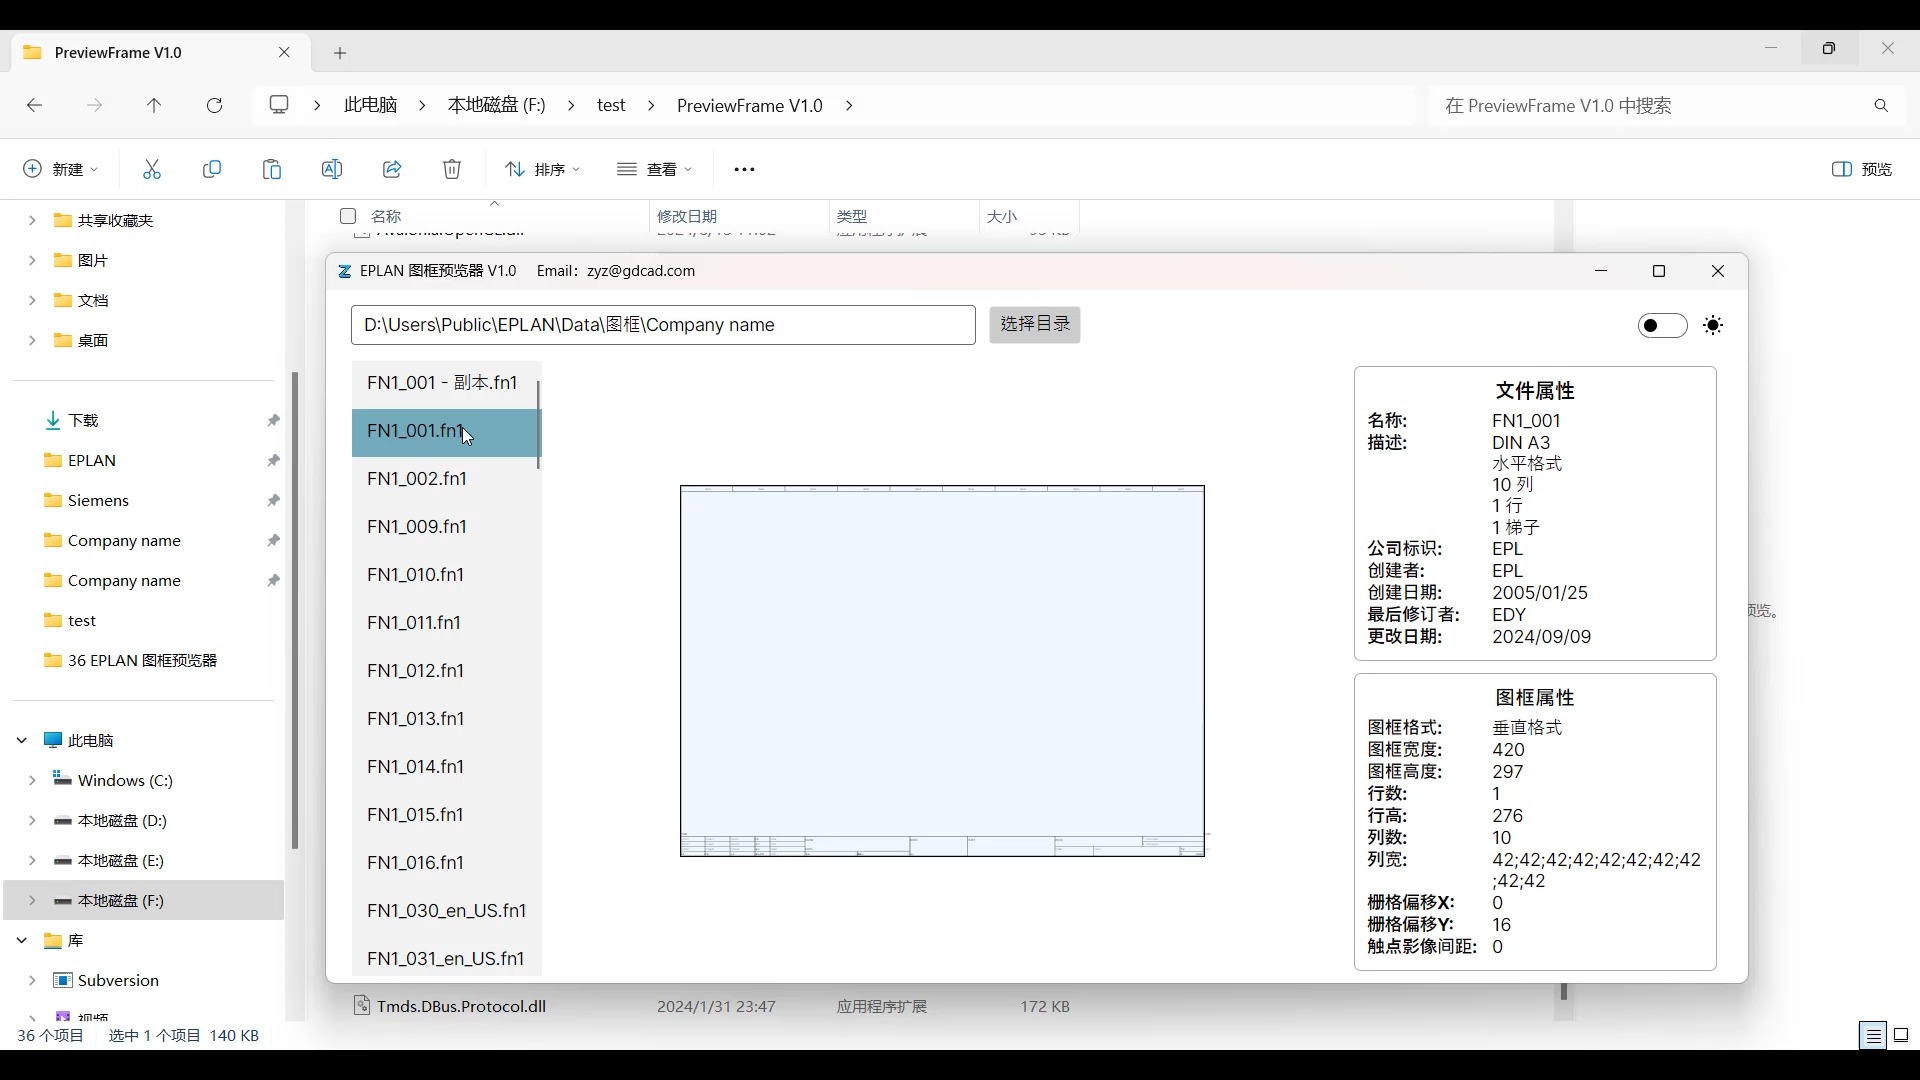
Task: Toggle the 预览 preview pane button
Action: [x=1862, y=170]
